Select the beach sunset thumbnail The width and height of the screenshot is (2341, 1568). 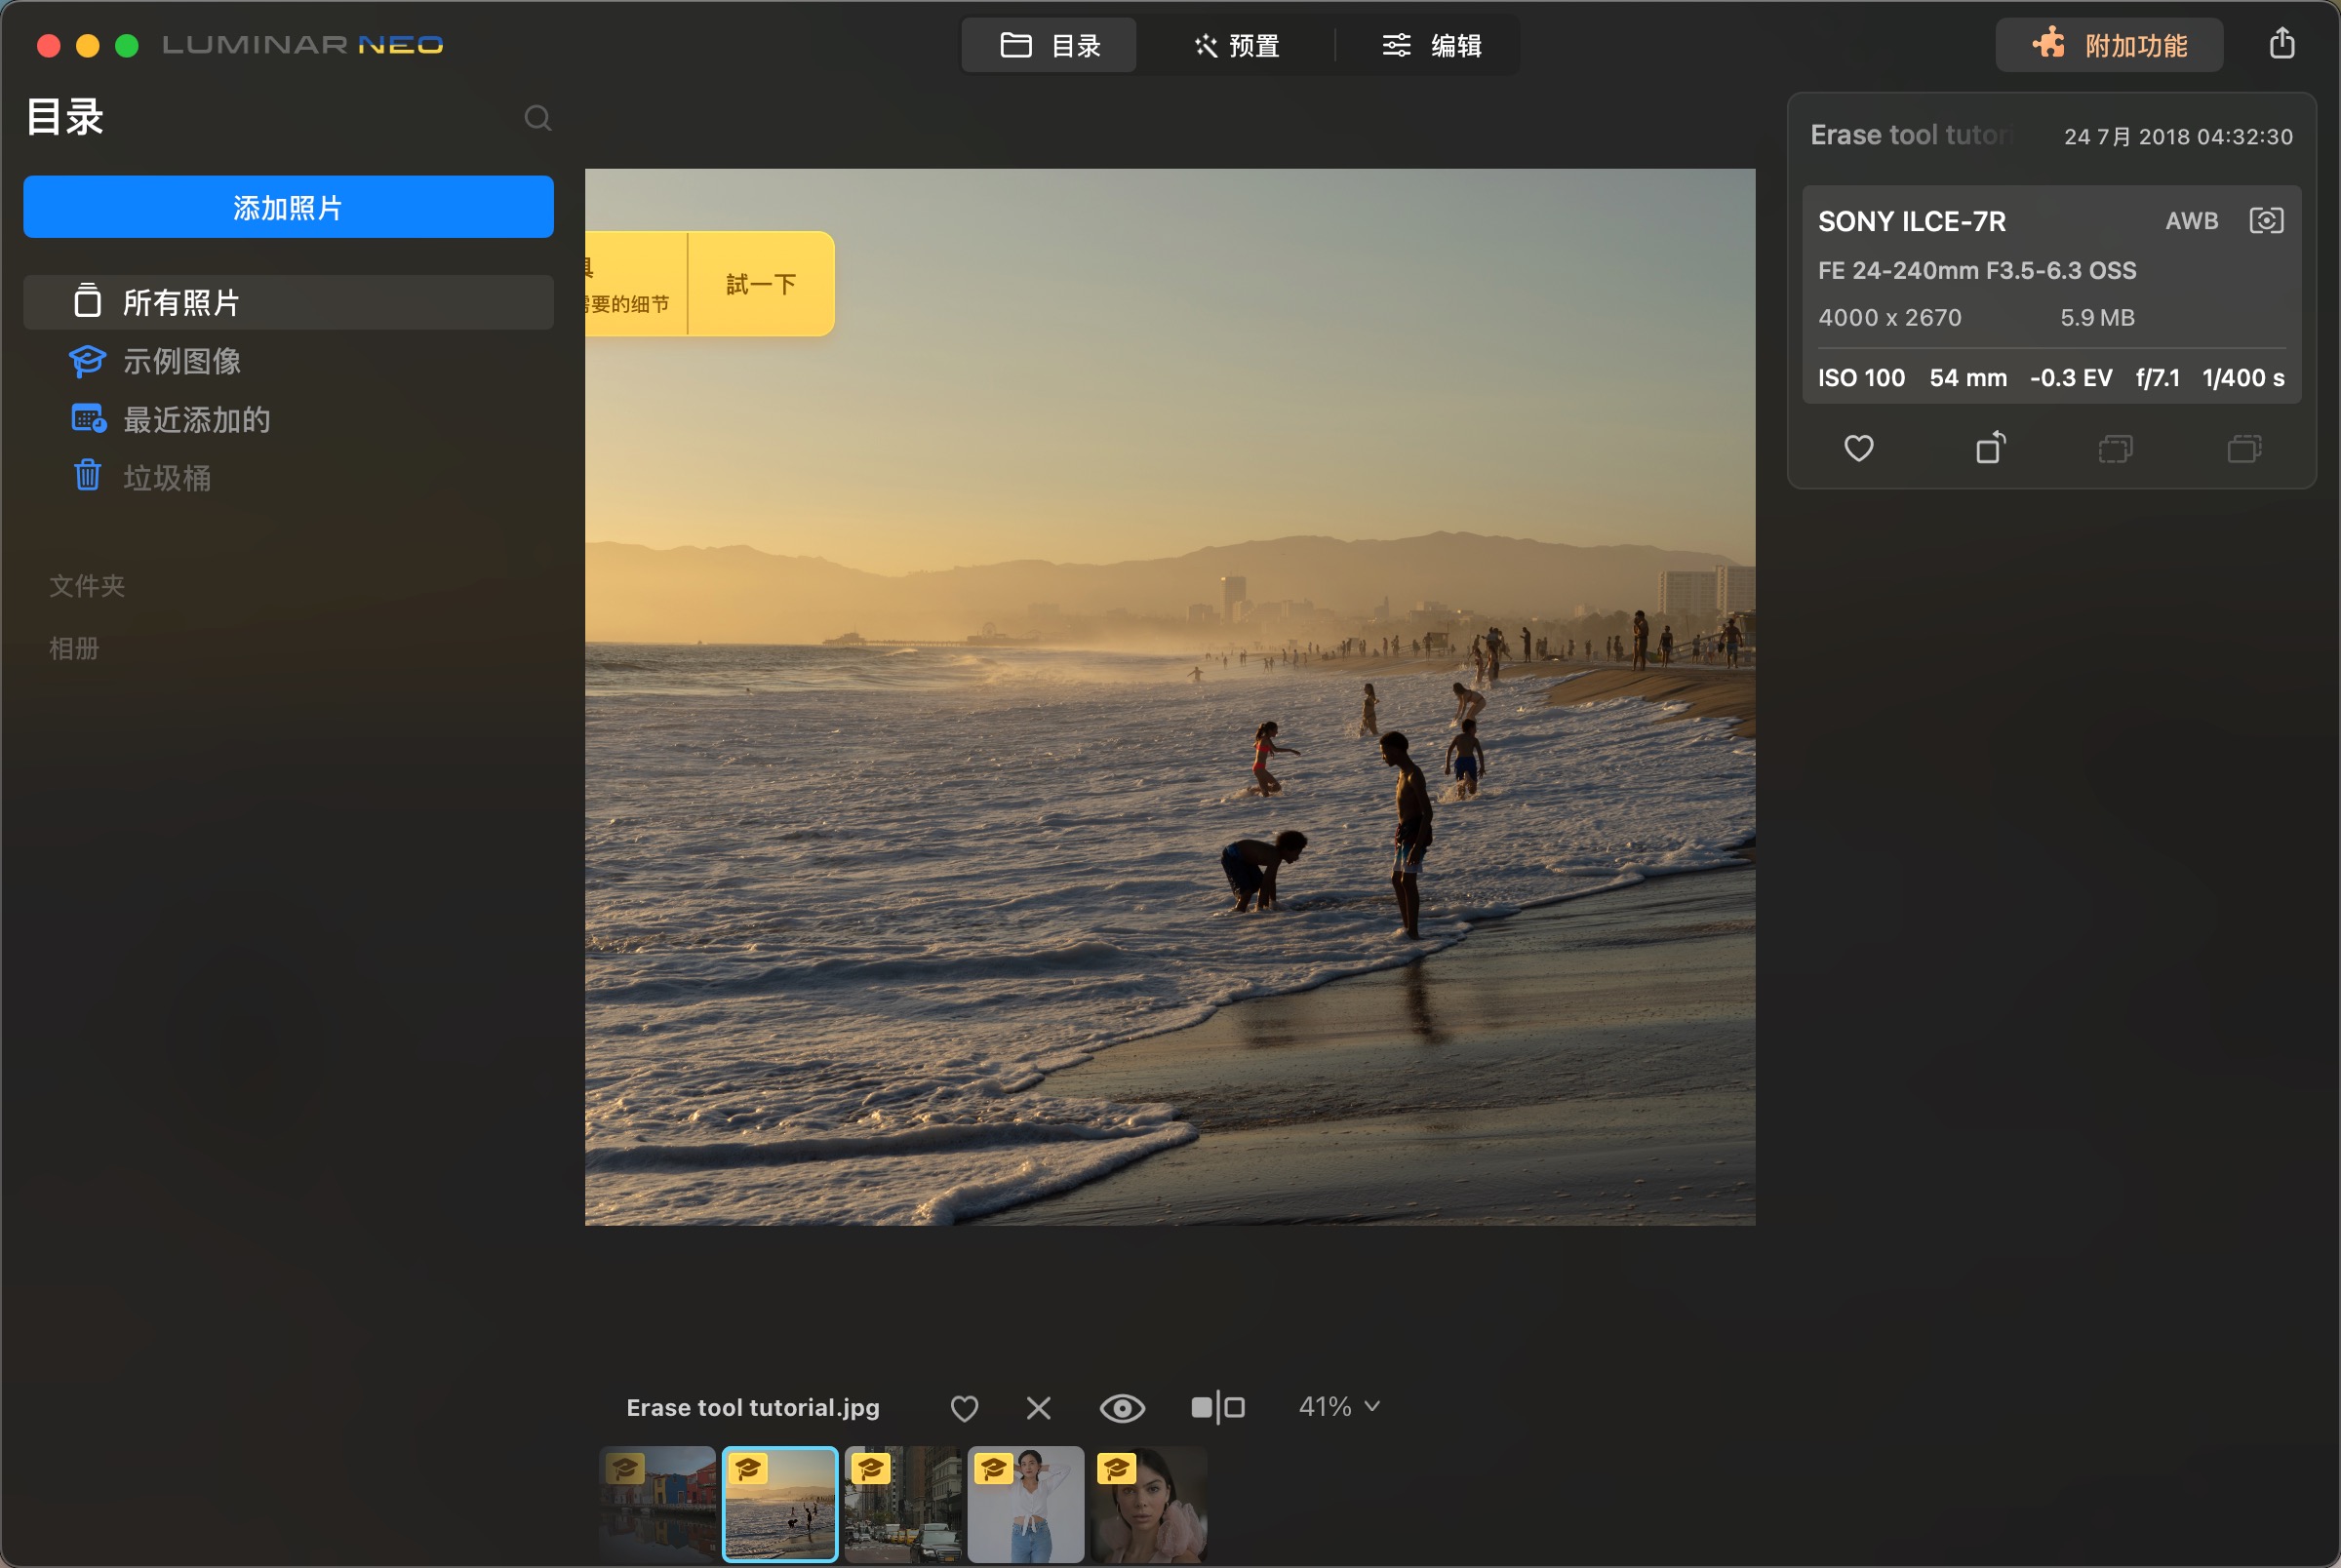click(x=780, y=1504)
